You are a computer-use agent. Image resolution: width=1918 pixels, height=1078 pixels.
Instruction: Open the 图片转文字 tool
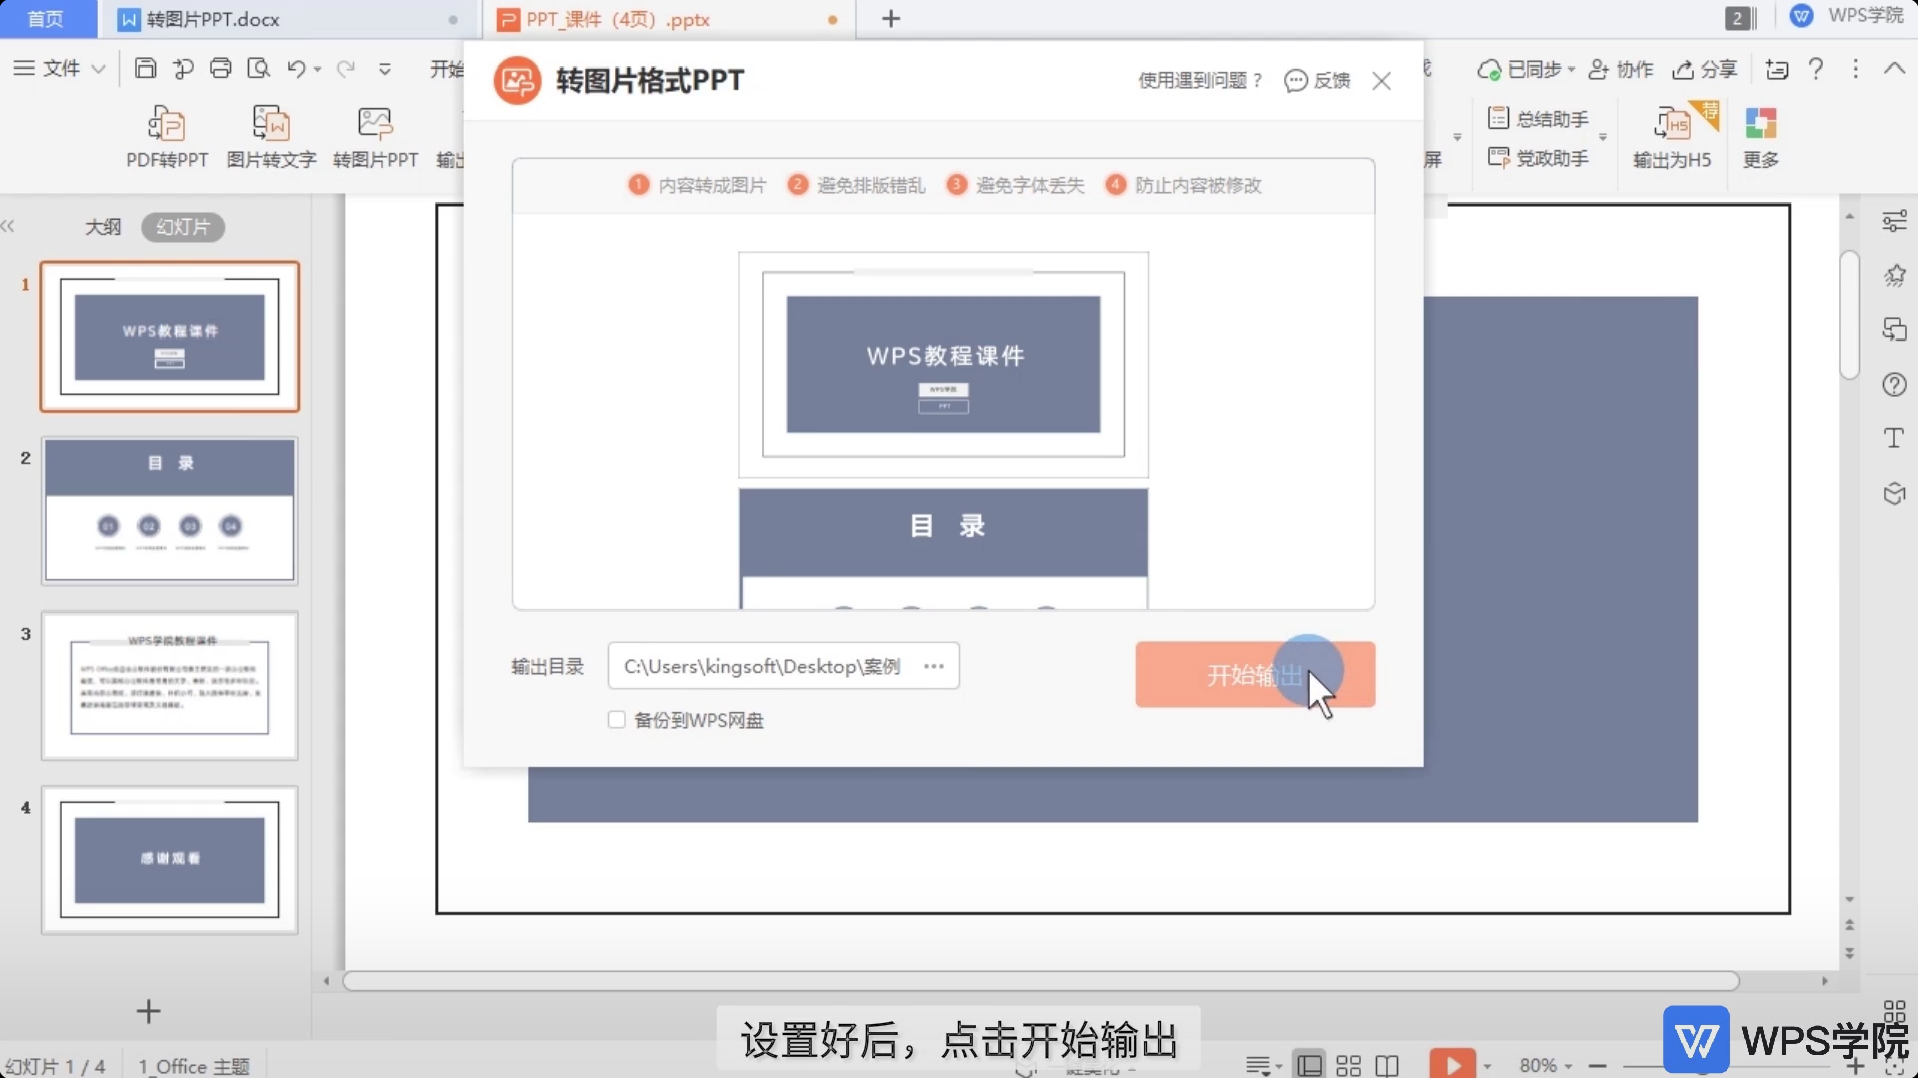[x=271, y=137]
